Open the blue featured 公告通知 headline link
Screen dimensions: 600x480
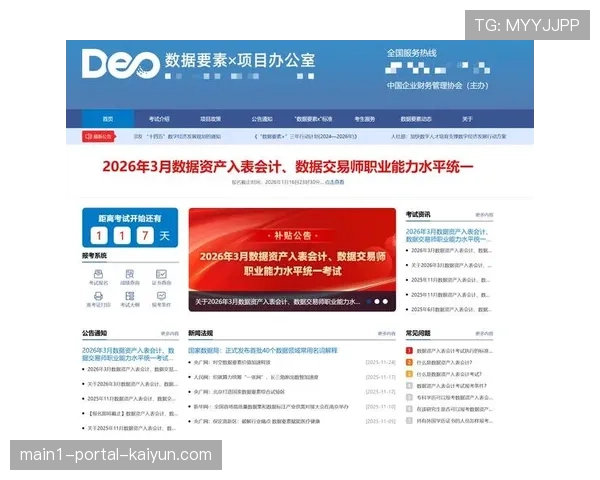click(x=129, y=354)
